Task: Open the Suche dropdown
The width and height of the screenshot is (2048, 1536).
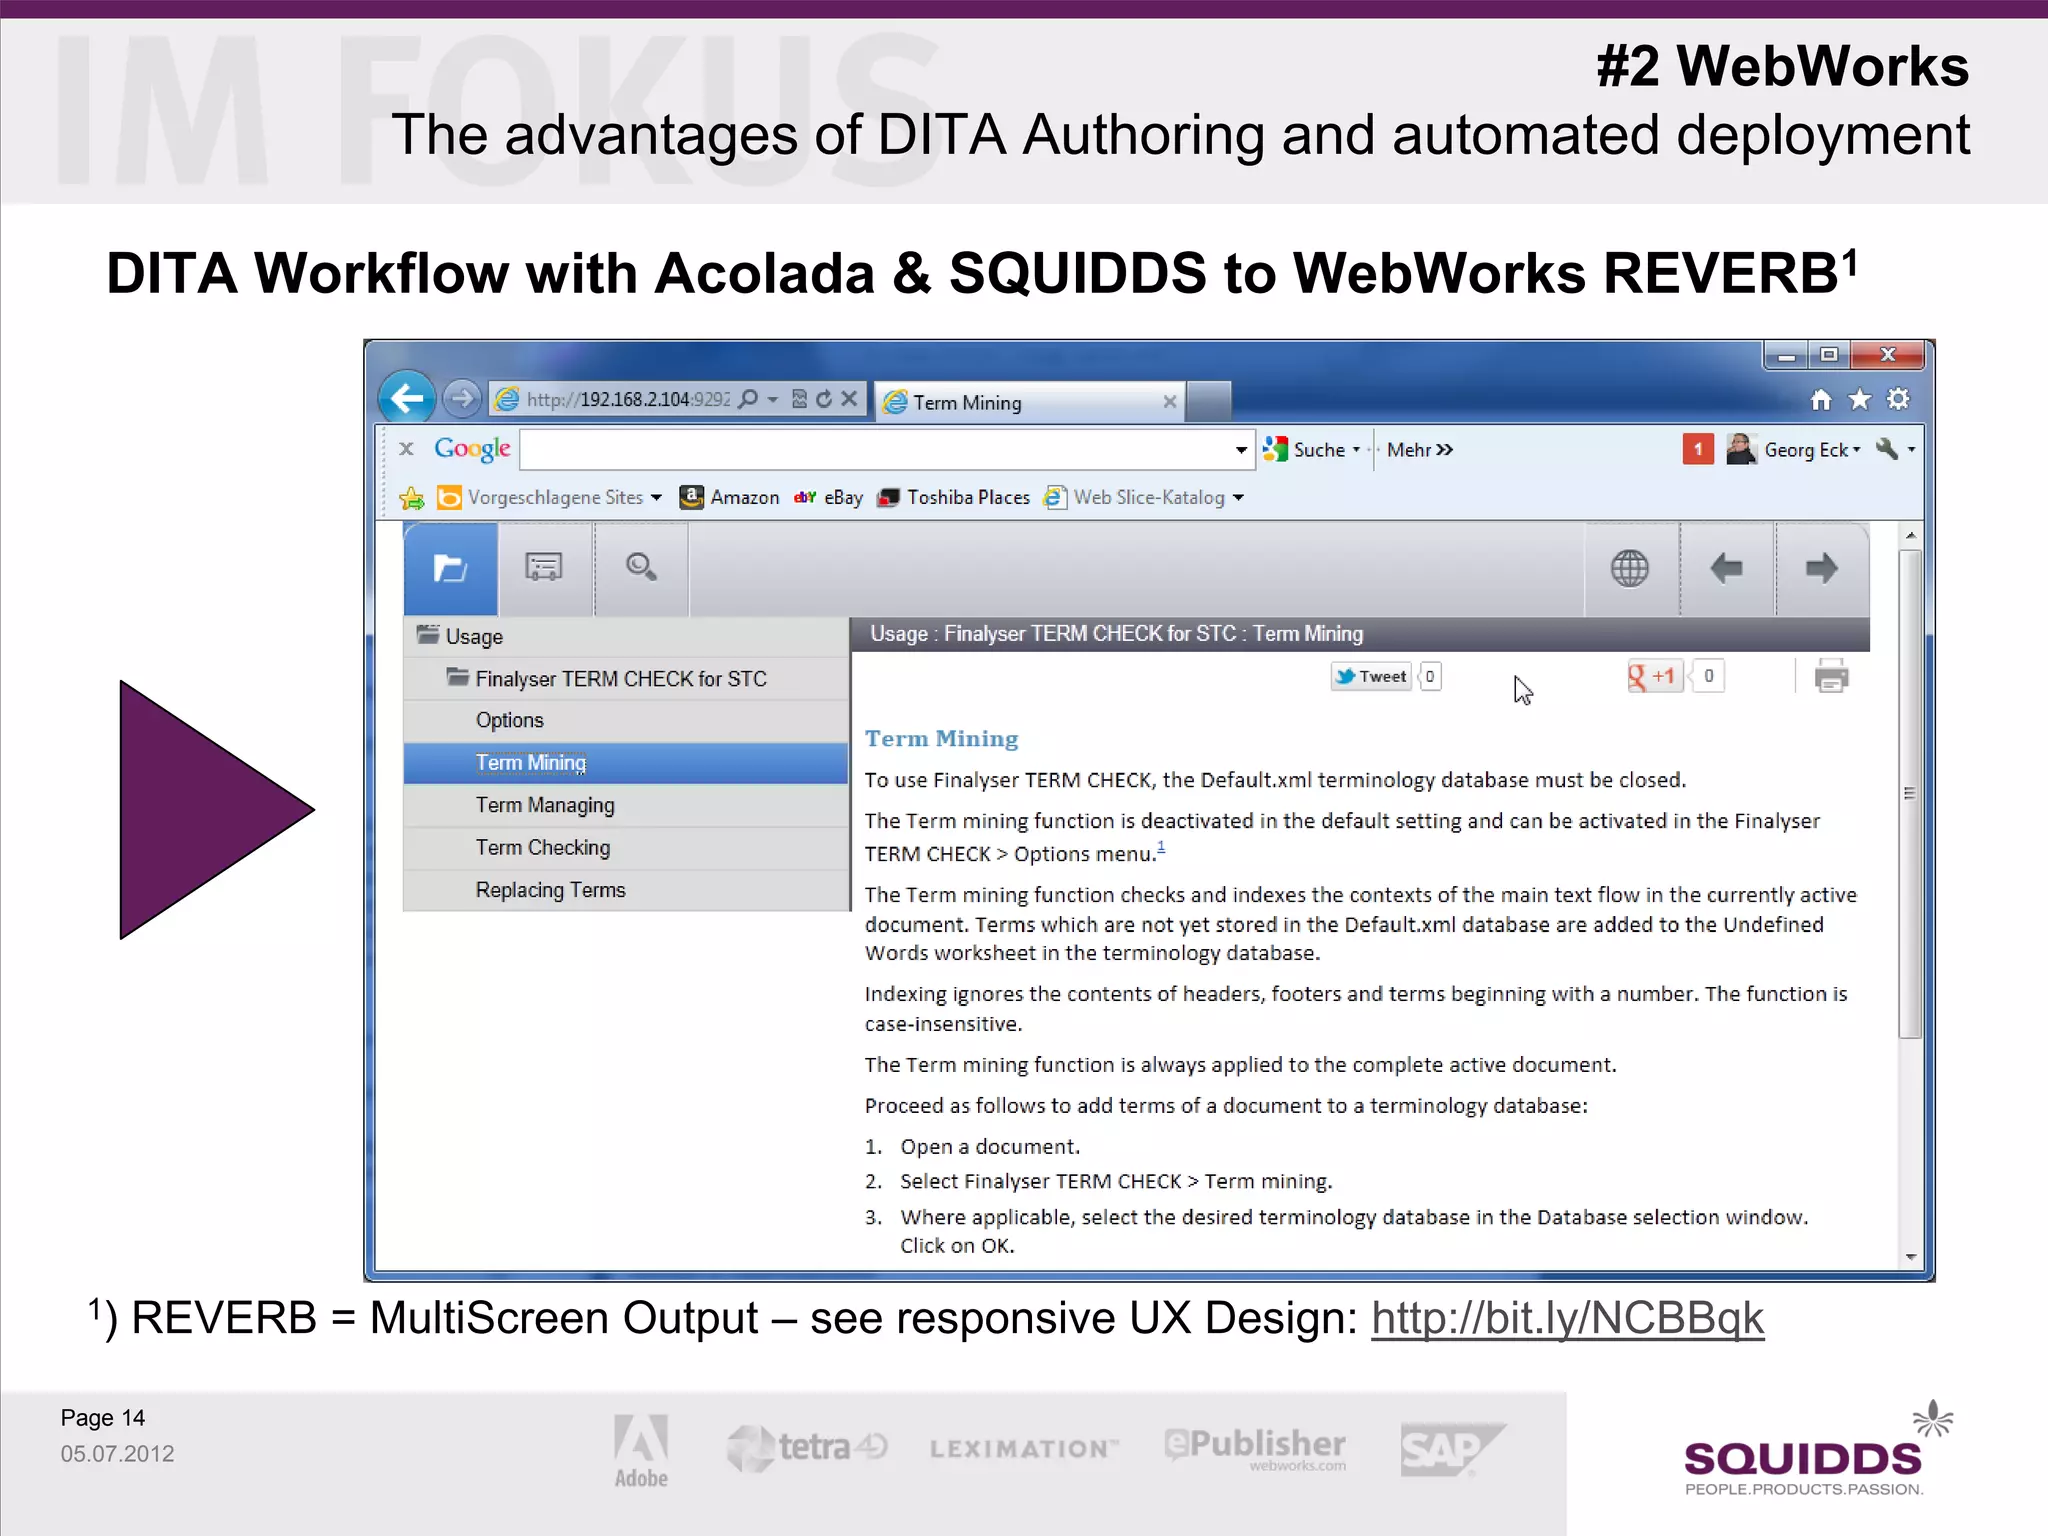Action: pyautogui.click(x=1356, y=450)
